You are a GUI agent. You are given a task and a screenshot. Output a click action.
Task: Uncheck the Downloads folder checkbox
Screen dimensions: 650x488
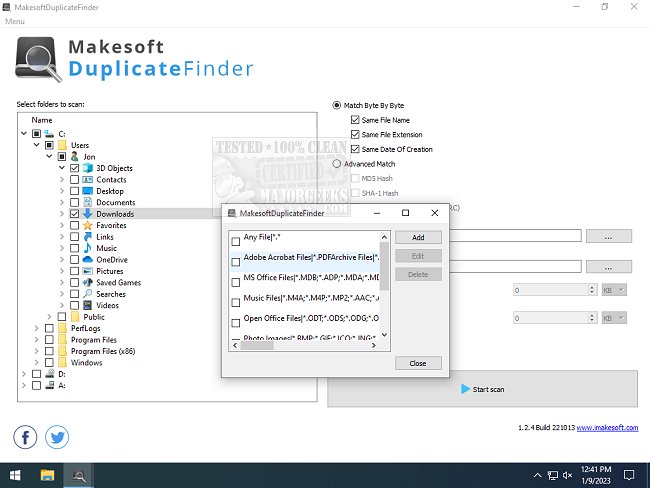[x=74, y=214]
